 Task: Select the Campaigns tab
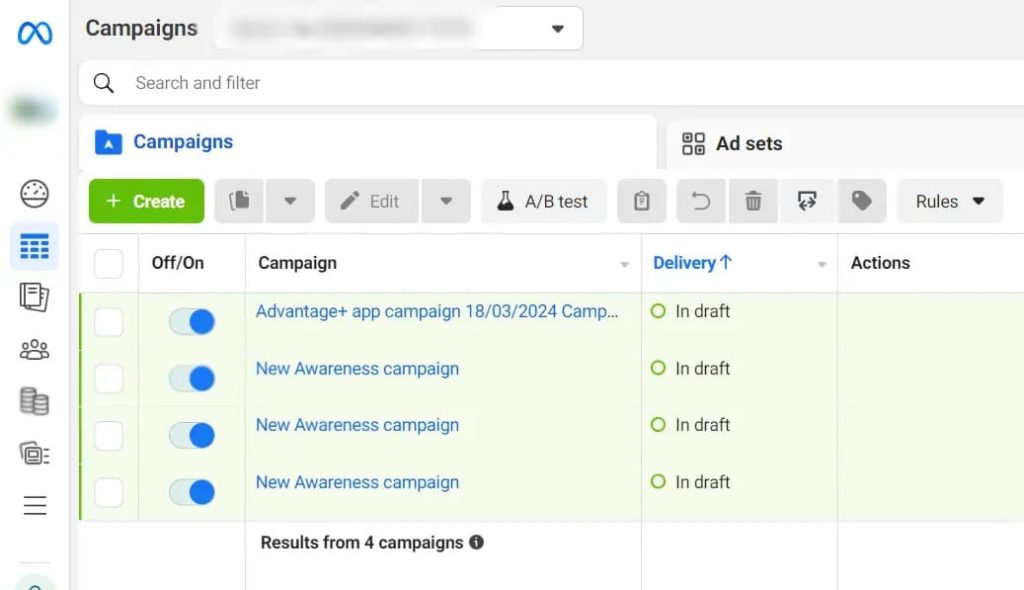click(164, 142)
